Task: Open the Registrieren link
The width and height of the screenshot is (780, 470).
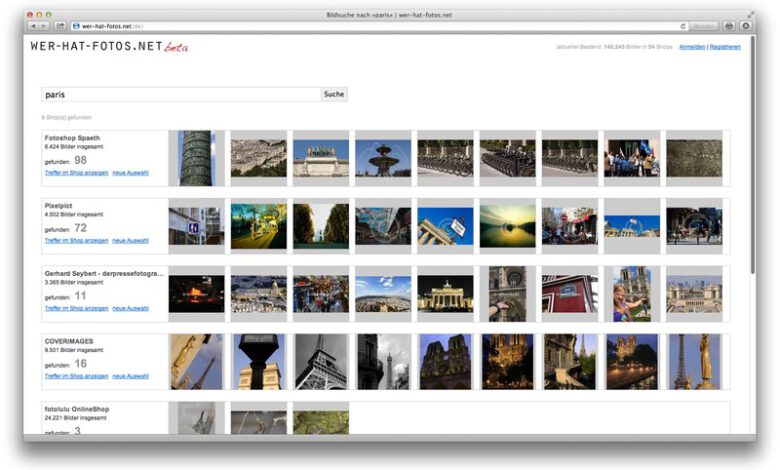Action: tap(725, 47)
